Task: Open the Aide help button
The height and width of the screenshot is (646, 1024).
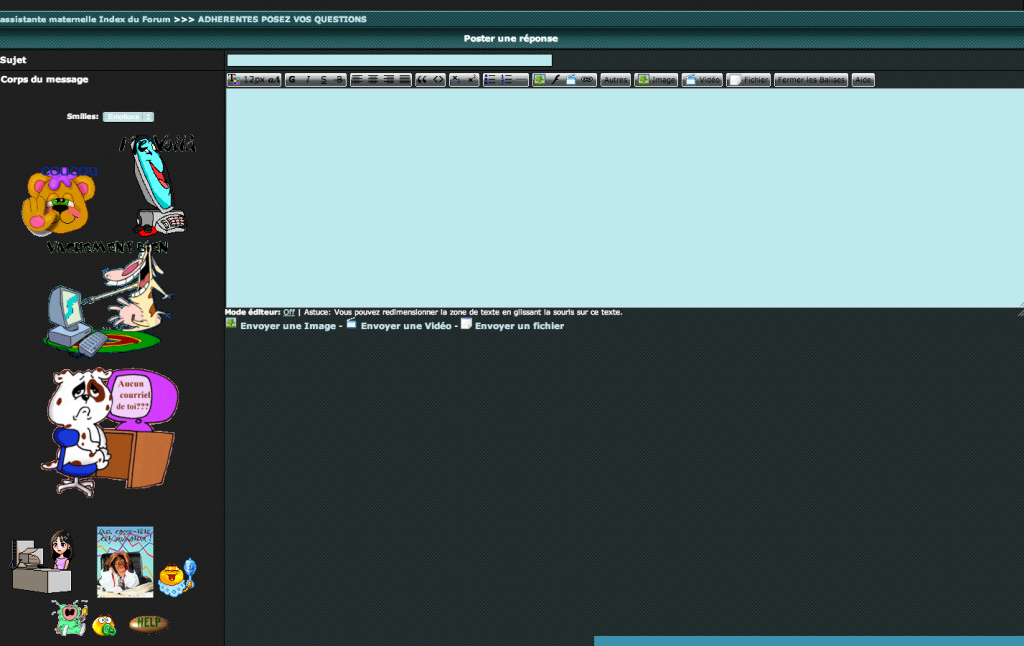Action: (863, 80)
